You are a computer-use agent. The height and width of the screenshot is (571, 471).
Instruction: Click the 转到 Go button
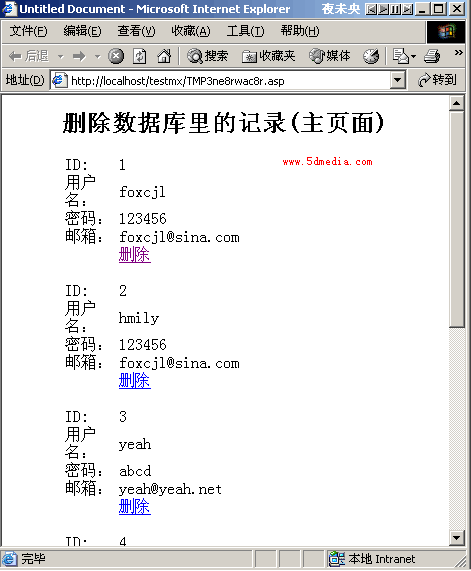coord(437,80)
